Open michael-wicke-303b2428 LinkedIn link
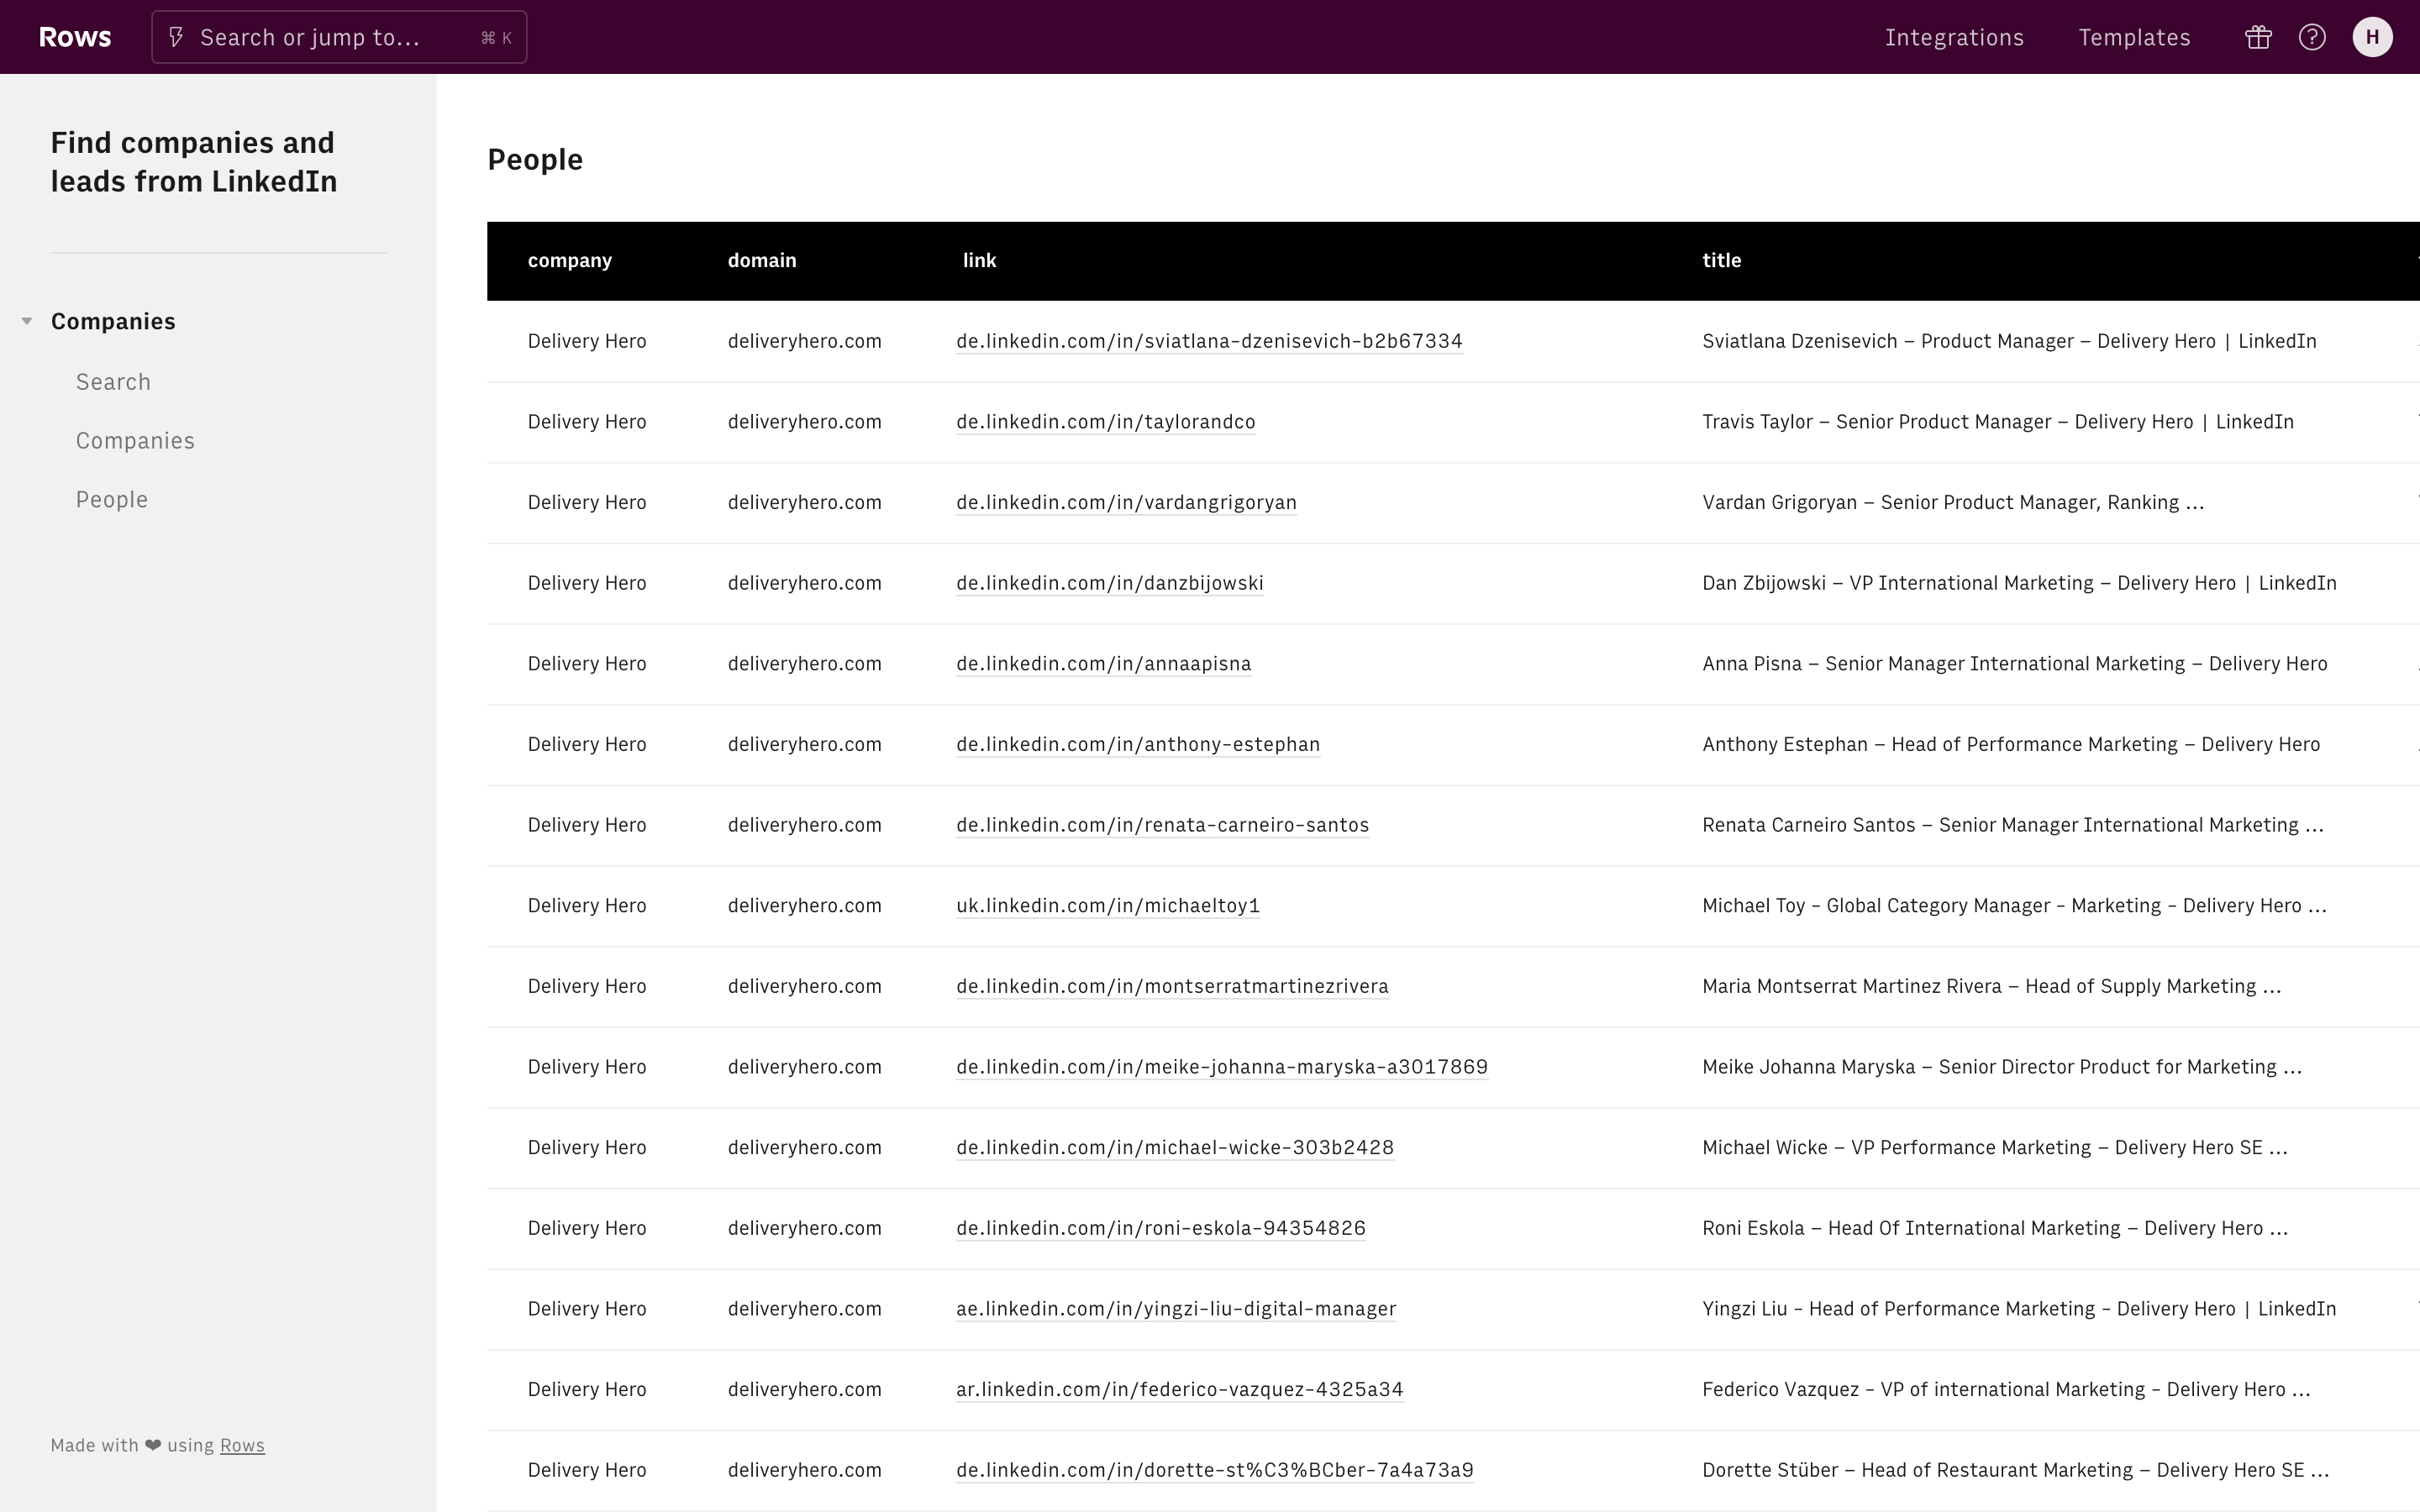2420x1512 pixels. pos(1175,1148)
